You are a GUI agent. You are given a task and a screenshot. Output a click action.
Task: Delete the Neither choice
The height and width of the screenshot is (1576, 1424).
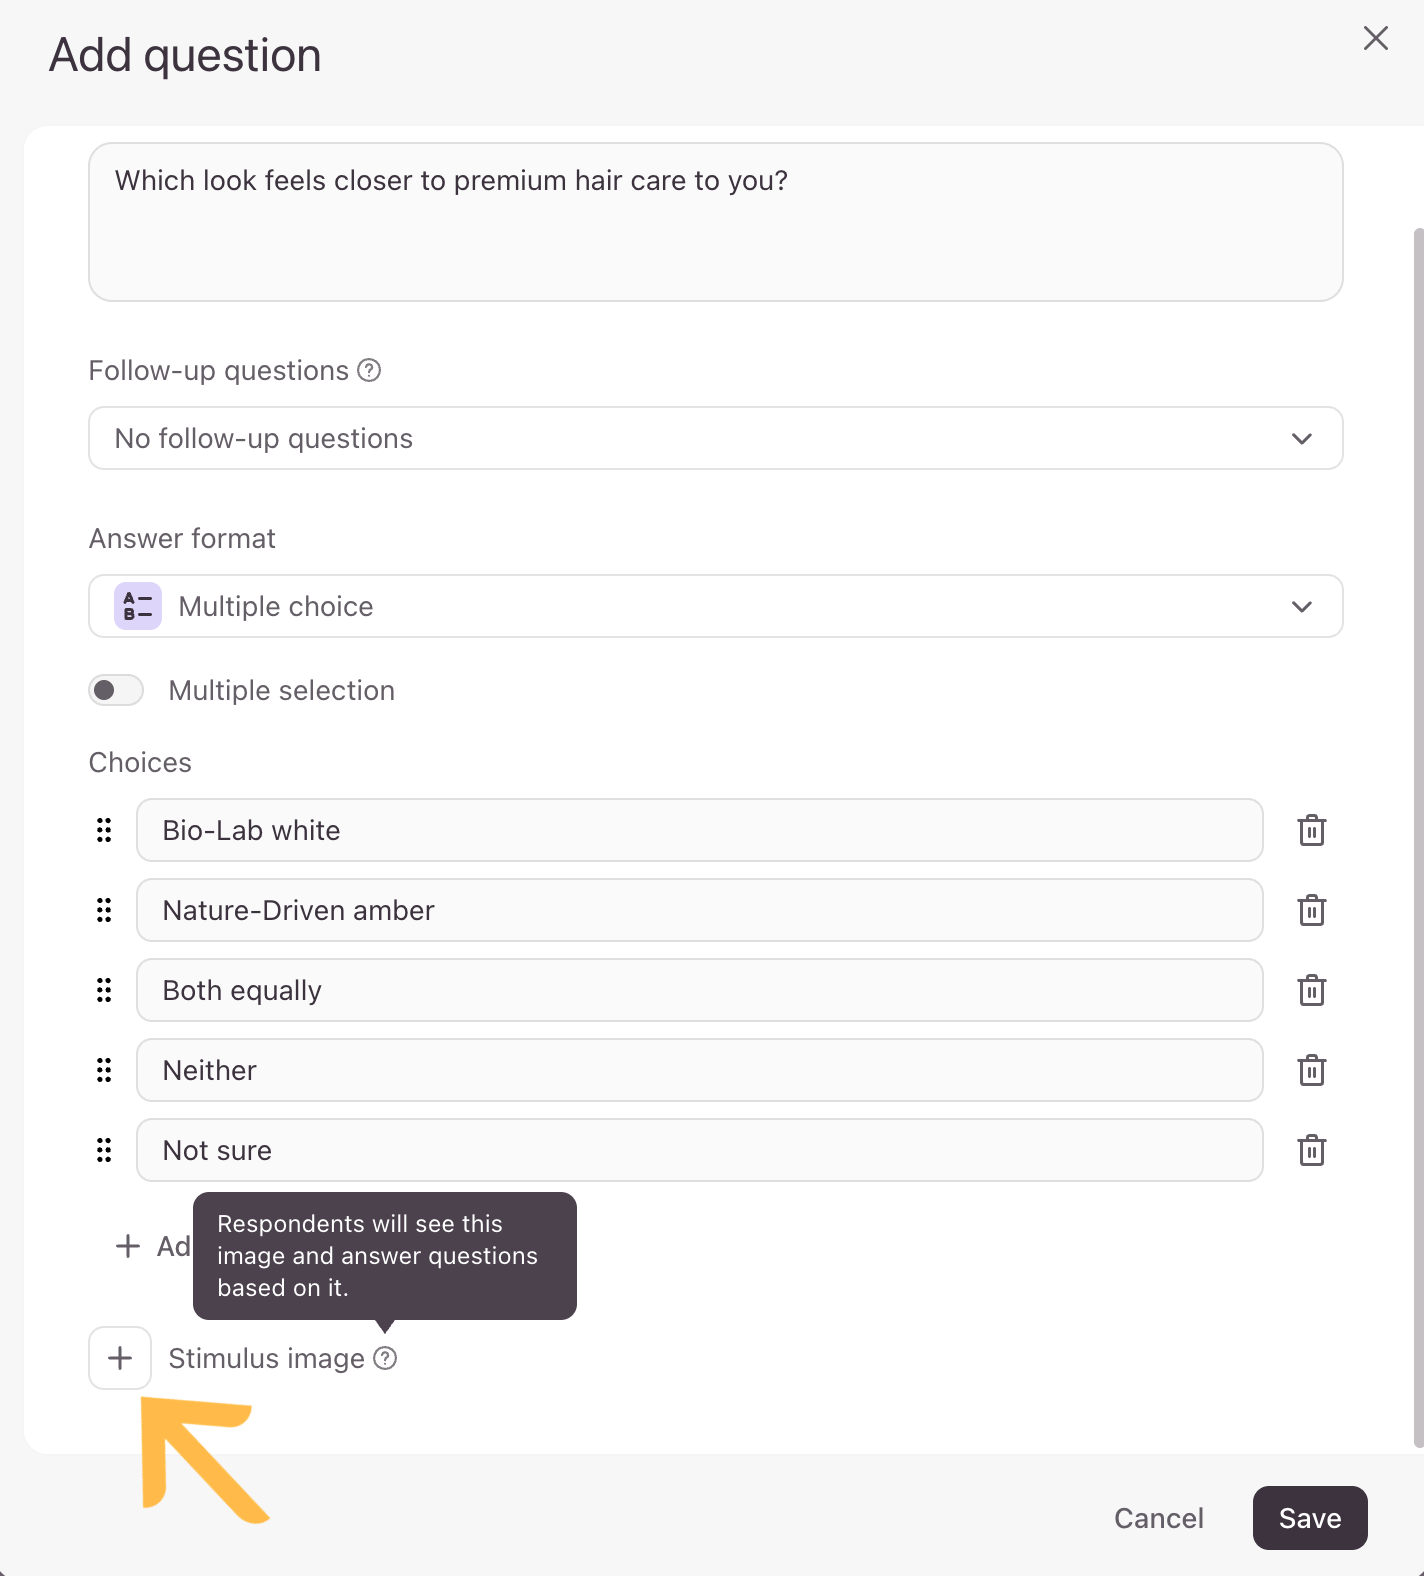click(1311, 1070)
